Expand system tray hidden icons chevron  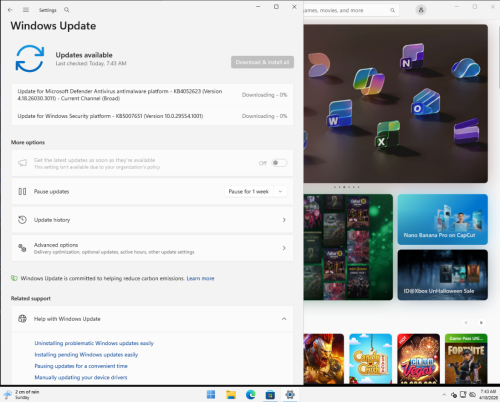(444, 395)
